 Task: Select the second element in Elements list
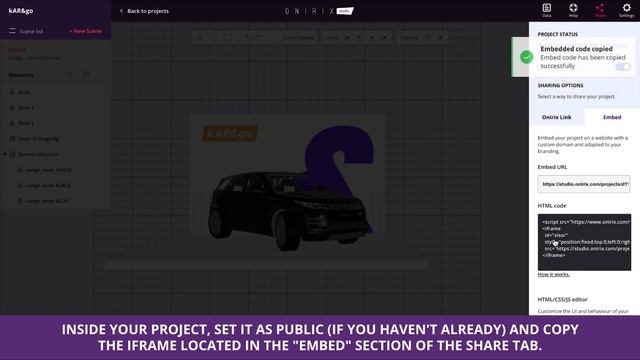(x=26, y=108)
